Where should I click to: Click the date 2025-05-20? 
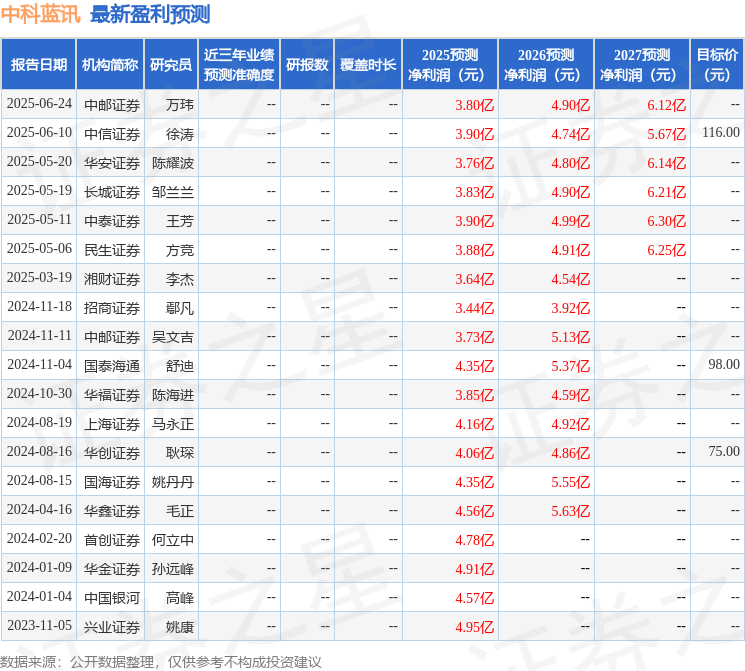pyautogui.click(x=39, y=162)
